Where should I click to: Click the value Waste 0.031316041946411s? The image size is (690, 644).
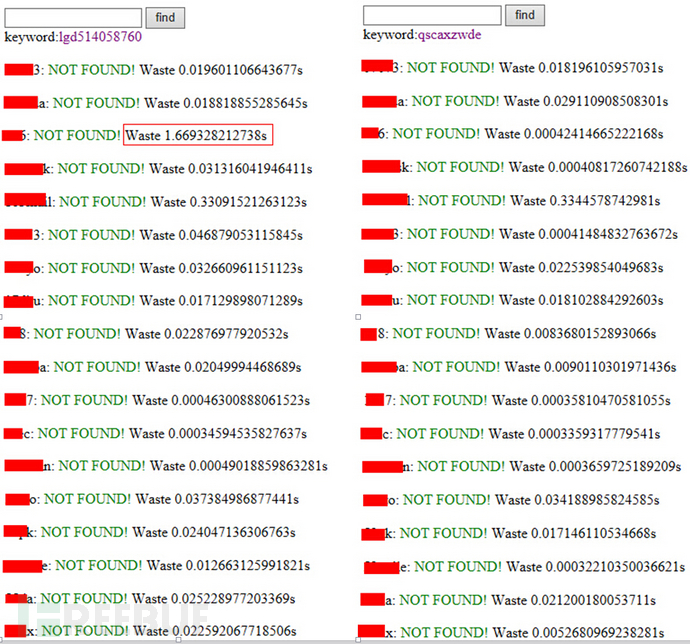[x=231, y=169]
